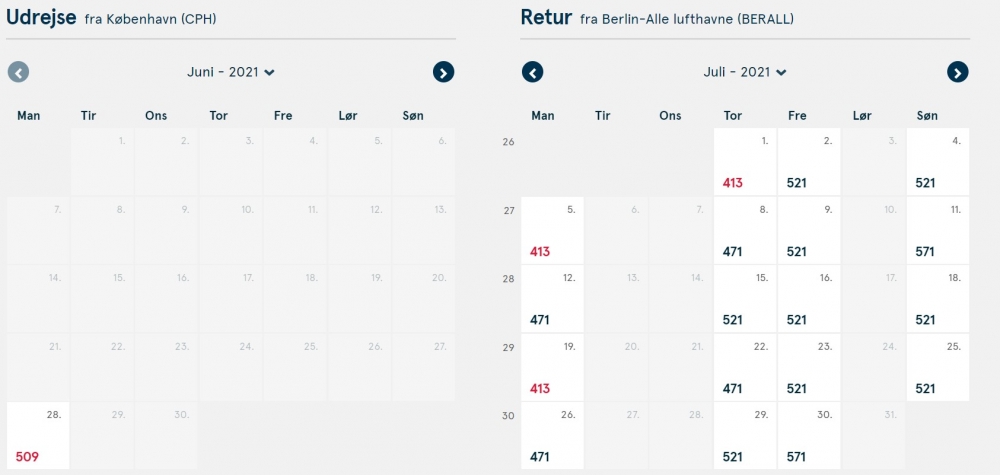
Task: Choose July 26 return priced 471
Action: [552, 435]
